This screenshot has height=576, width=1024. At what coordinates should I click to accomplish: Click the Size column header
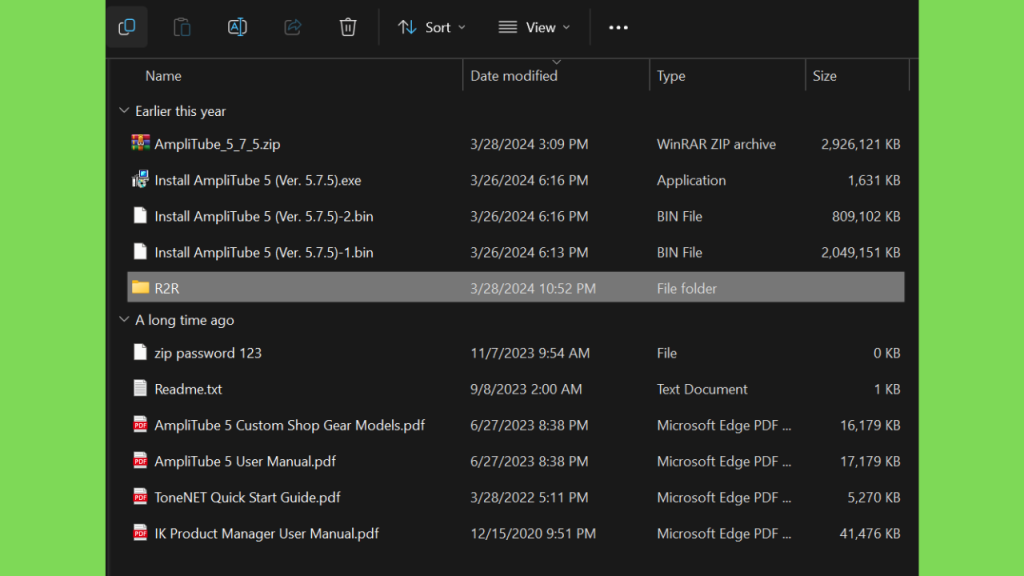(825, 76)
